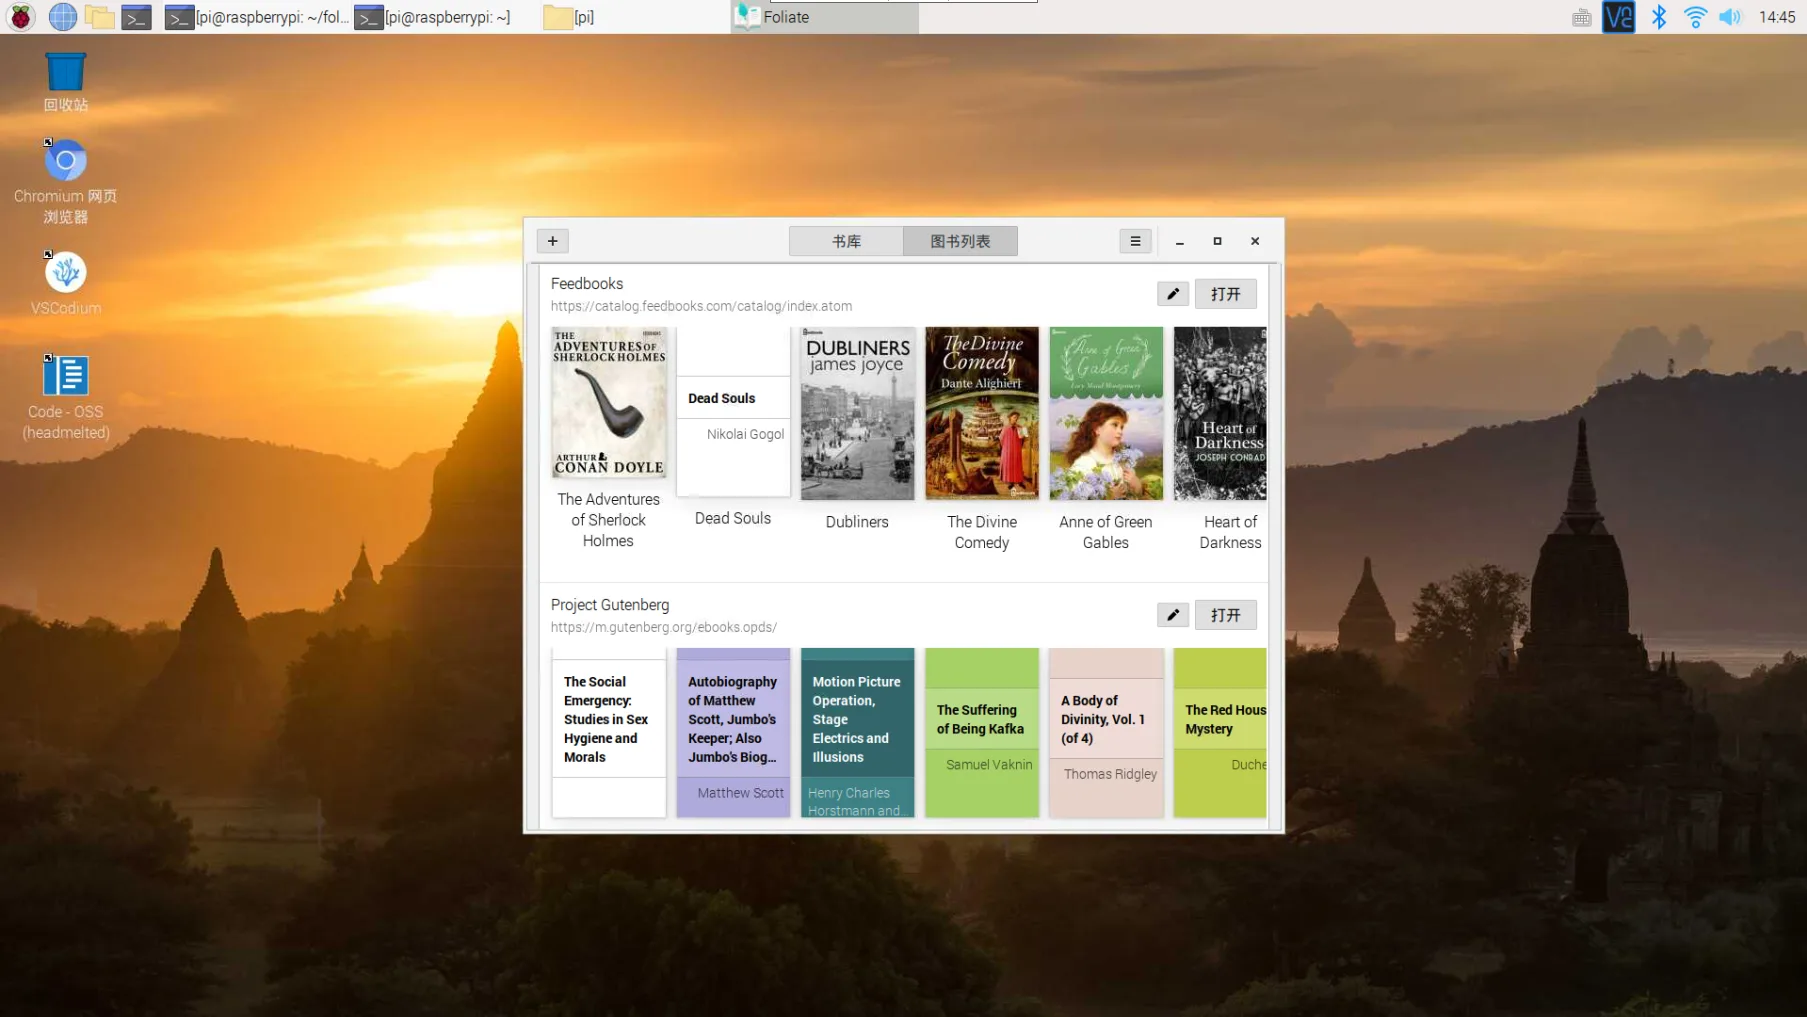Select The Divine Comedy cover
Viewport: 1807px width, 1017px height.
[981, 413]
